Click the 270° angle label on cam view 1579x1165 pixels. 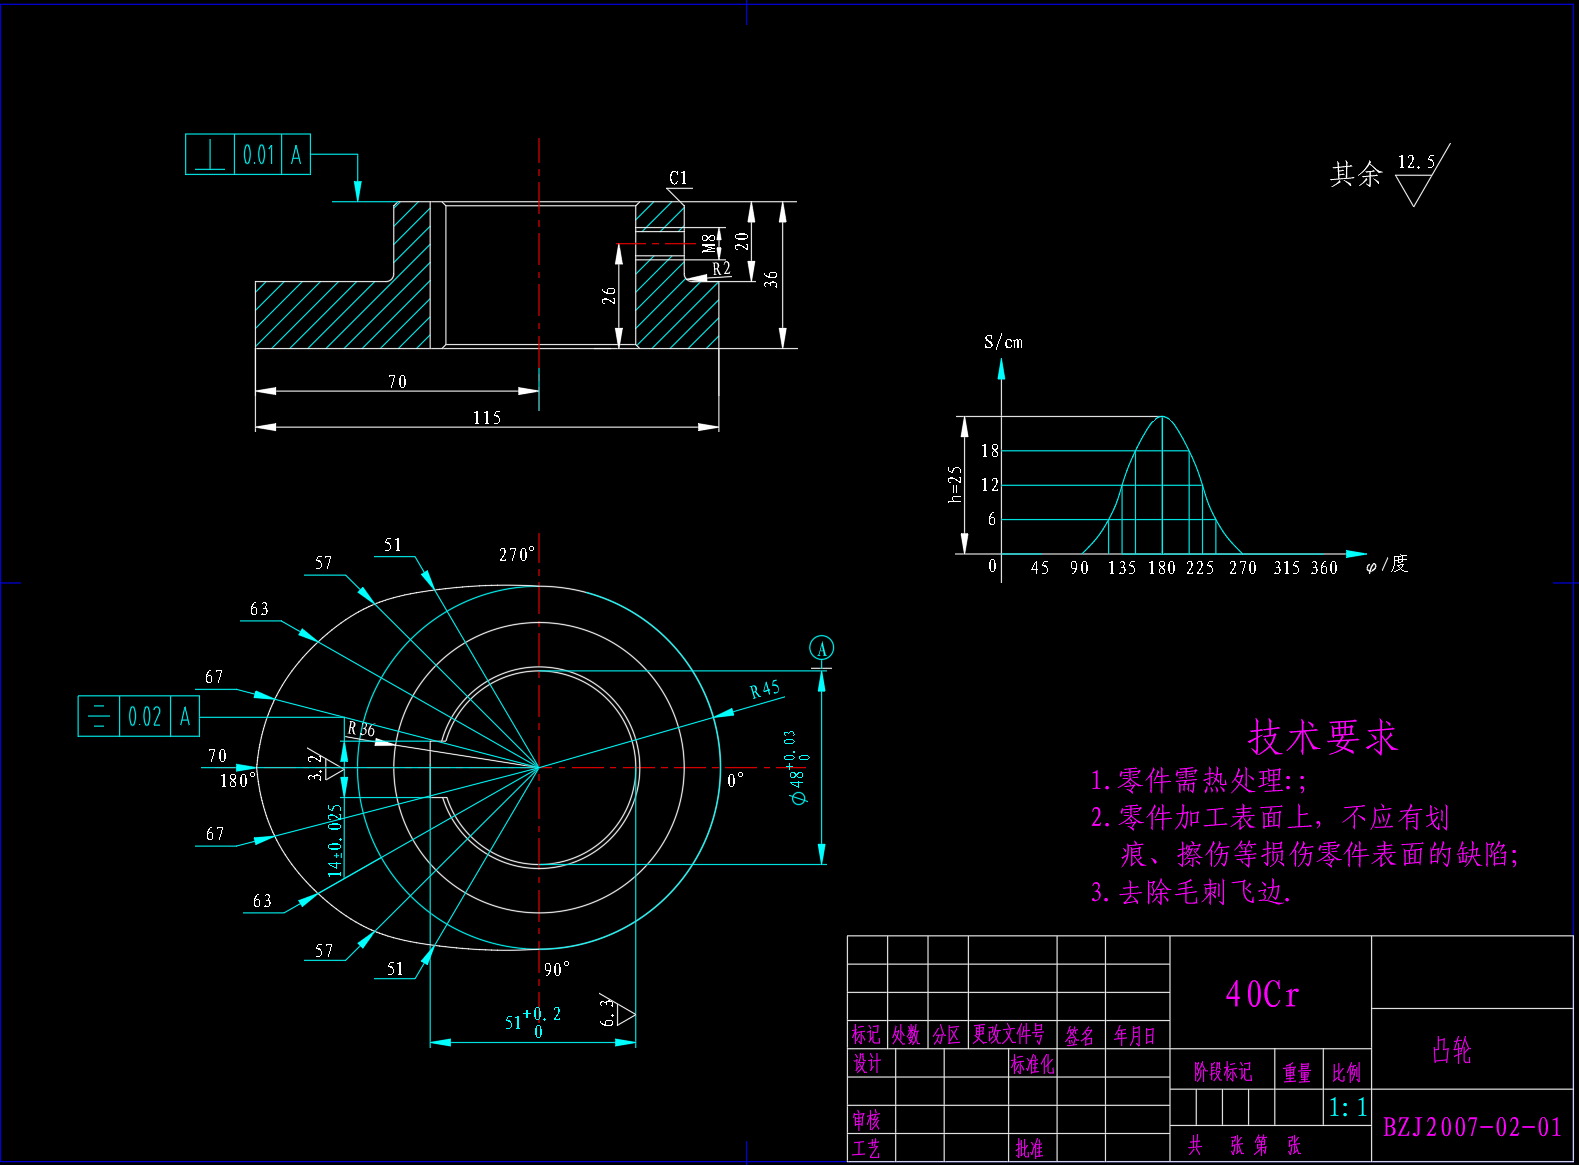[517, 554]
